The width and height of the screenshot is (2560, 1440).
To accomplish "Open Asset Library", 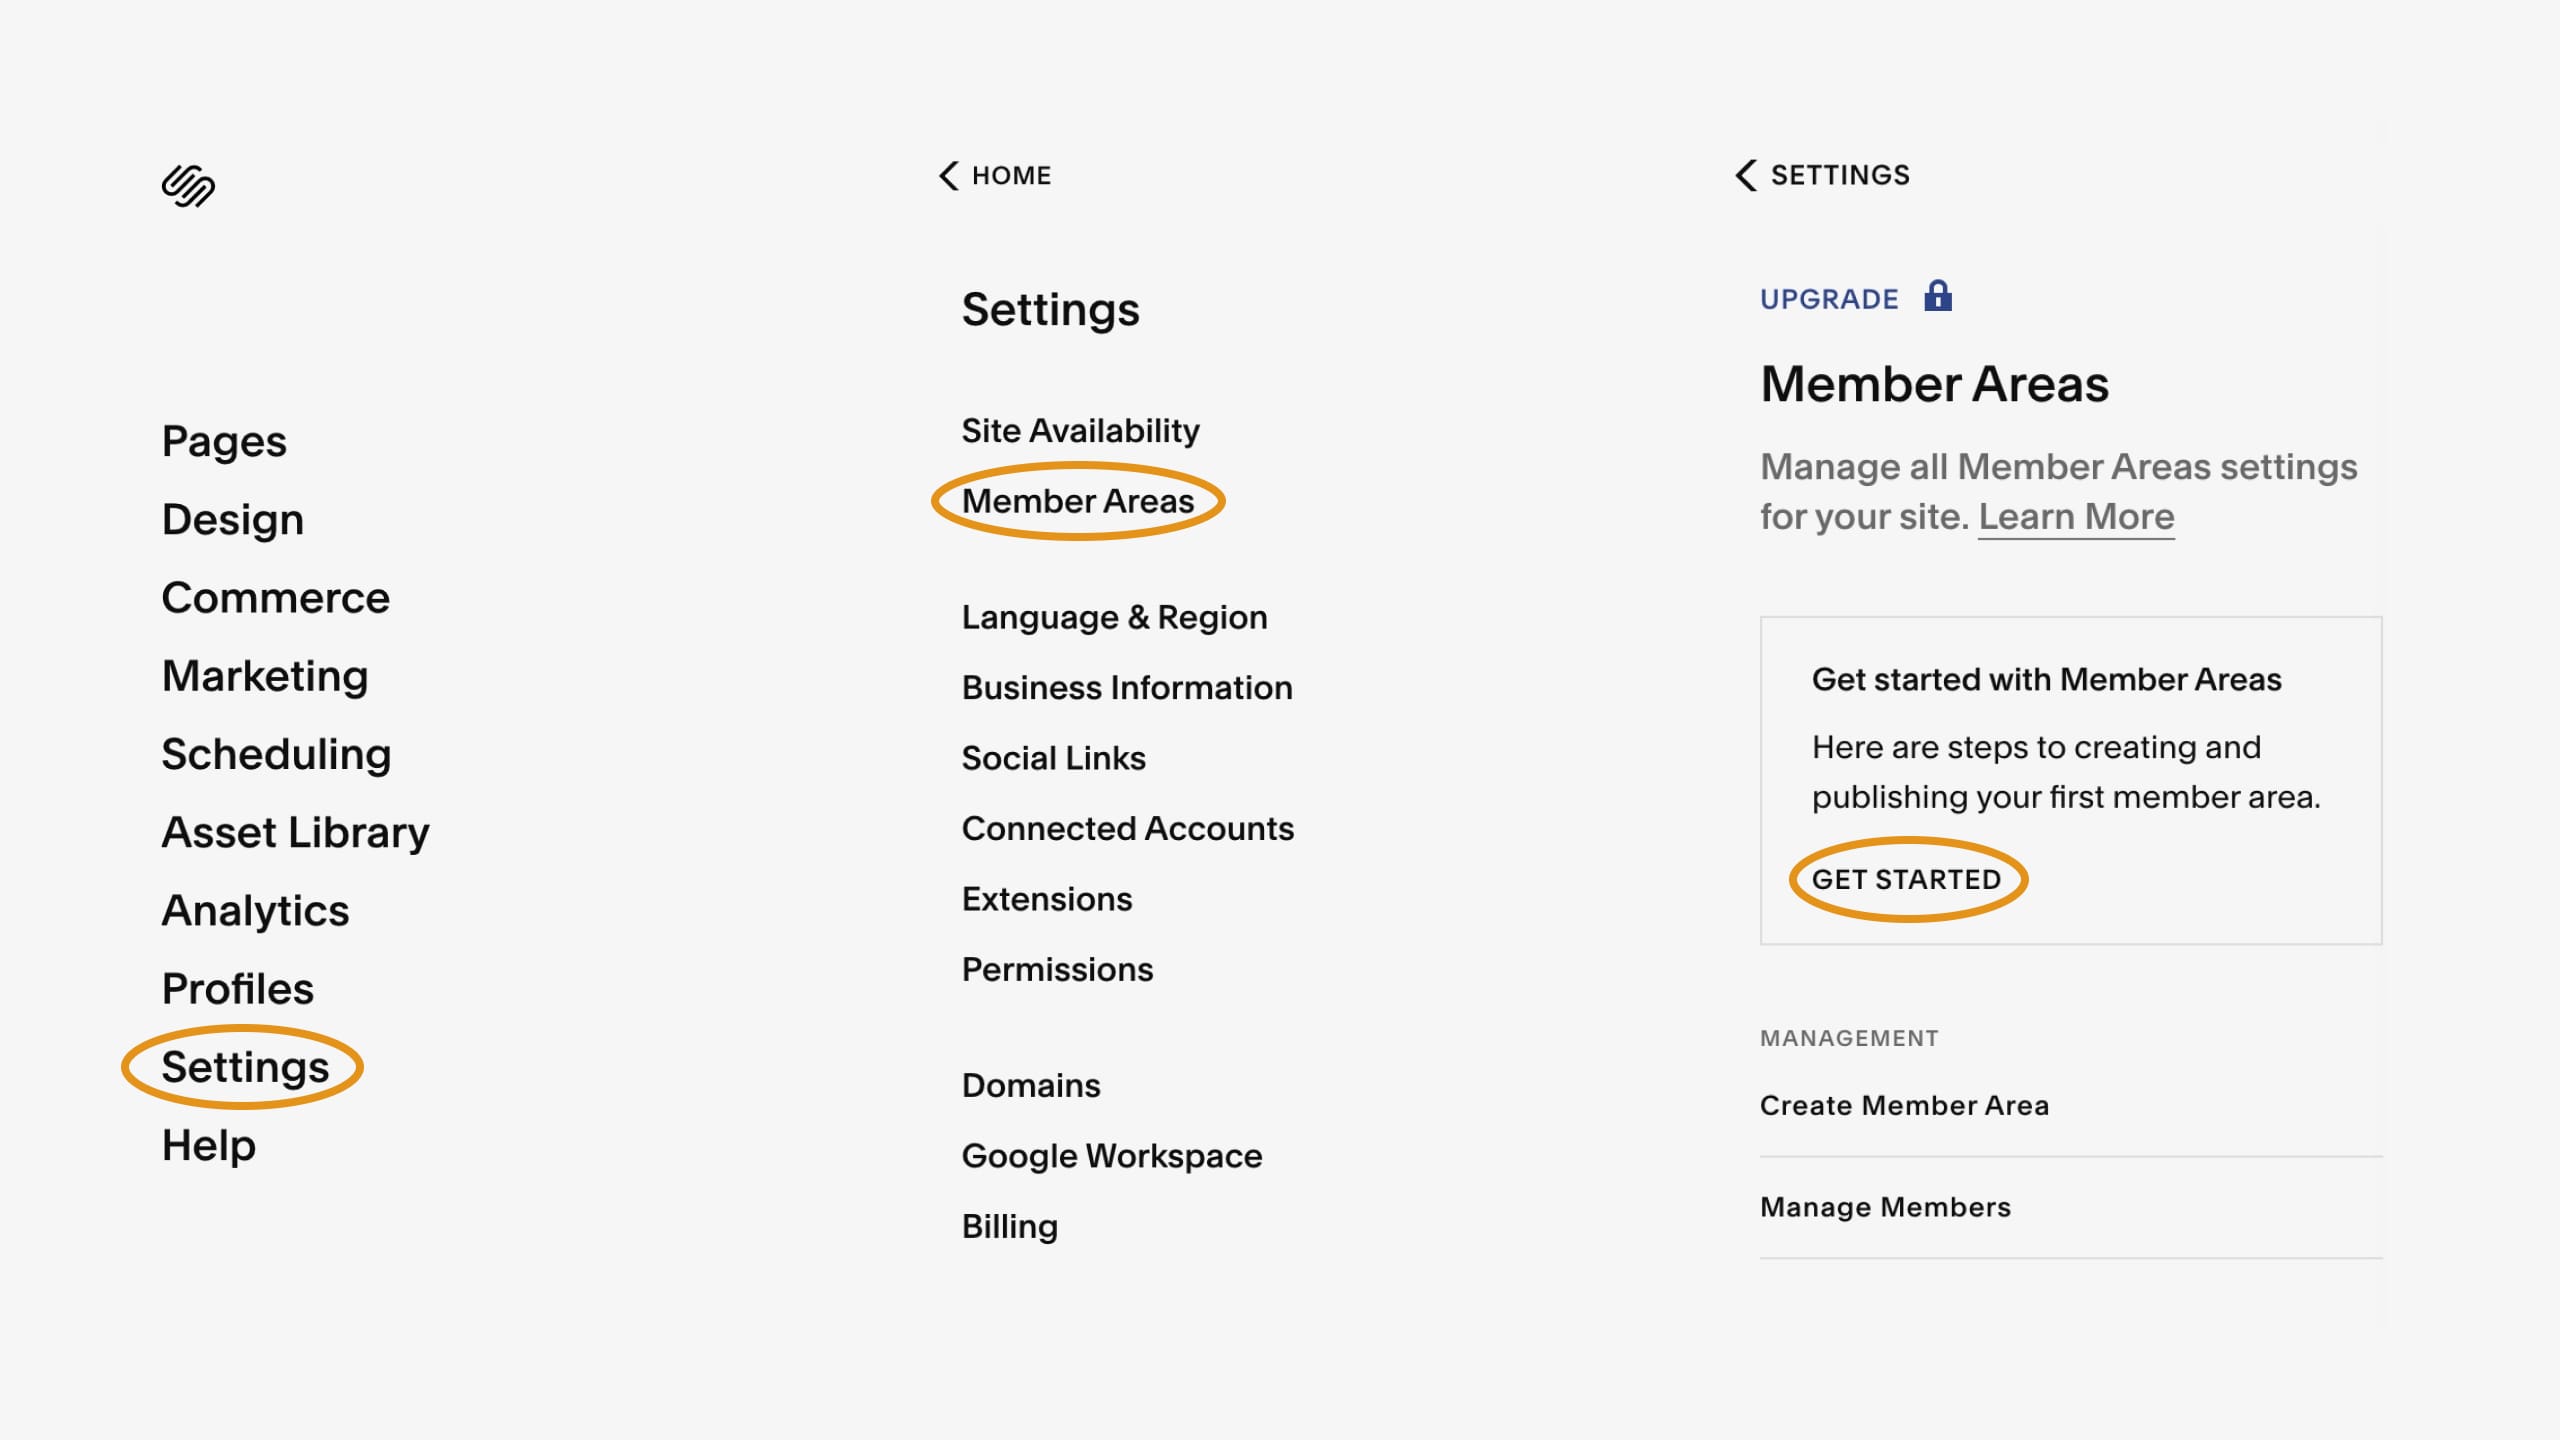I will coord(295,832).
